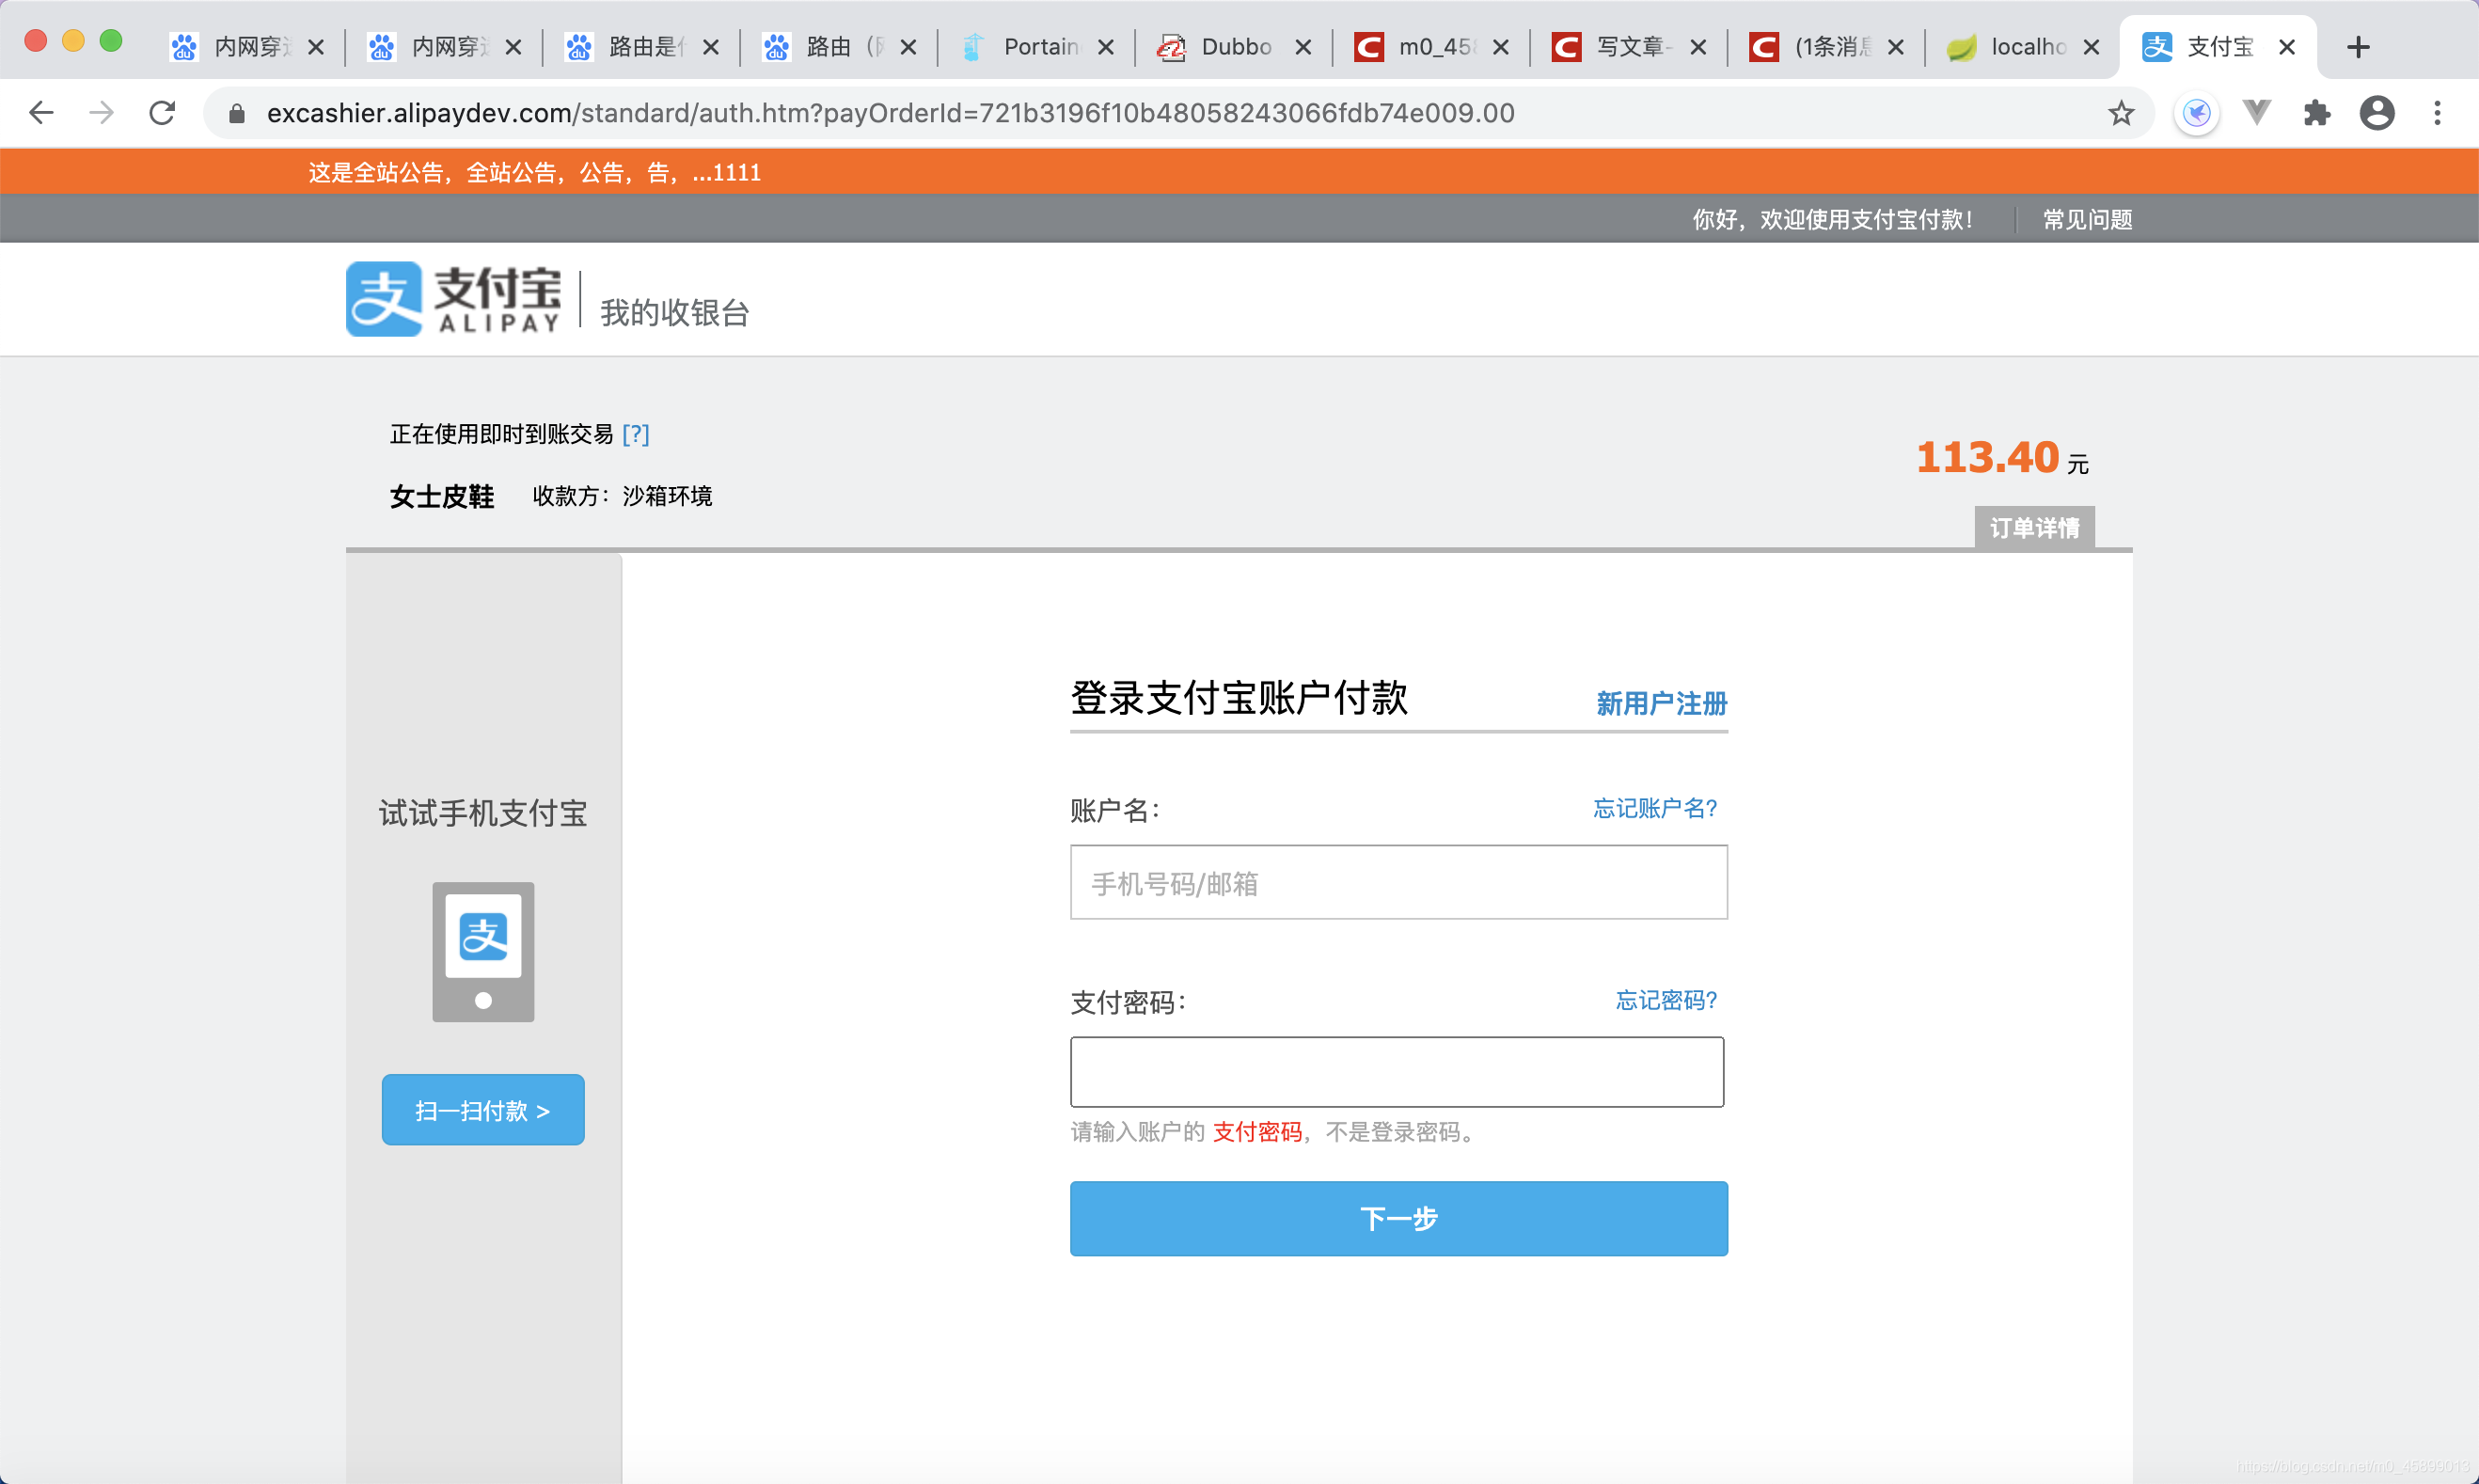
Task: Click the 113.40 amount text
Action: (1987, 458)
